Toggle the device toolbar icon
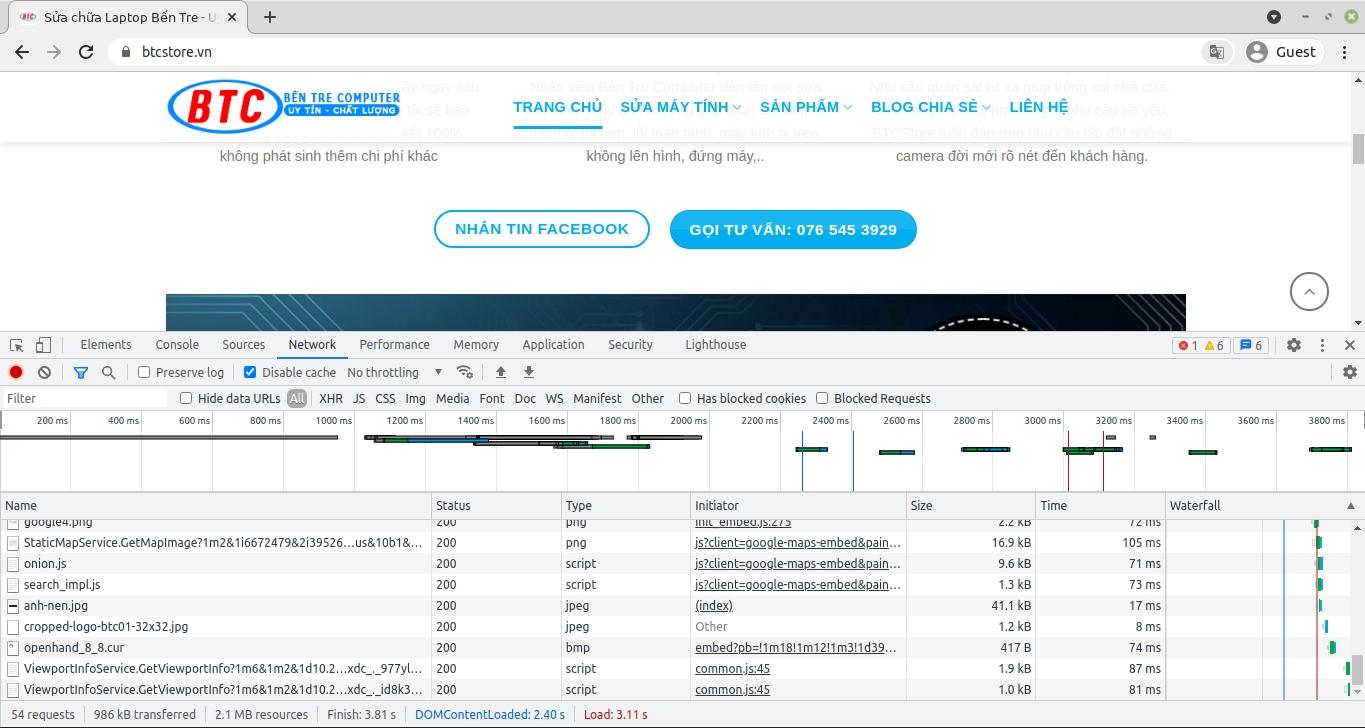Viewport: 1365px width, 728px height. (43, 345)
